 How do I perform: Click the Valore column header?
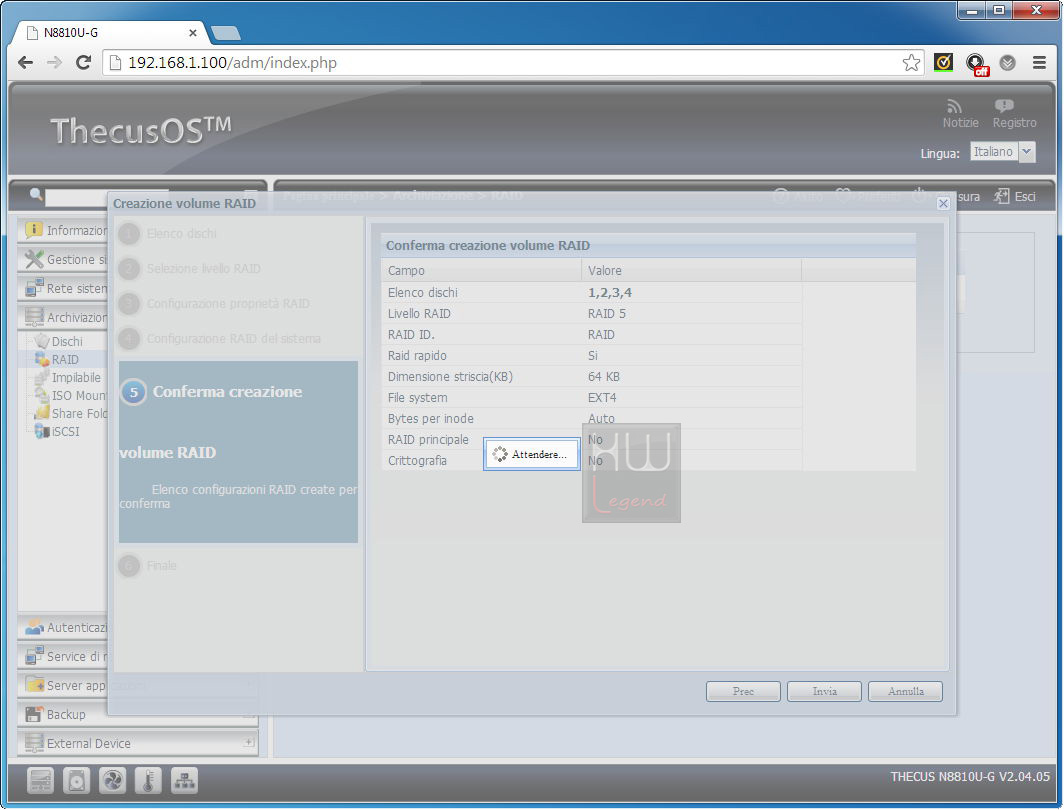691,271
